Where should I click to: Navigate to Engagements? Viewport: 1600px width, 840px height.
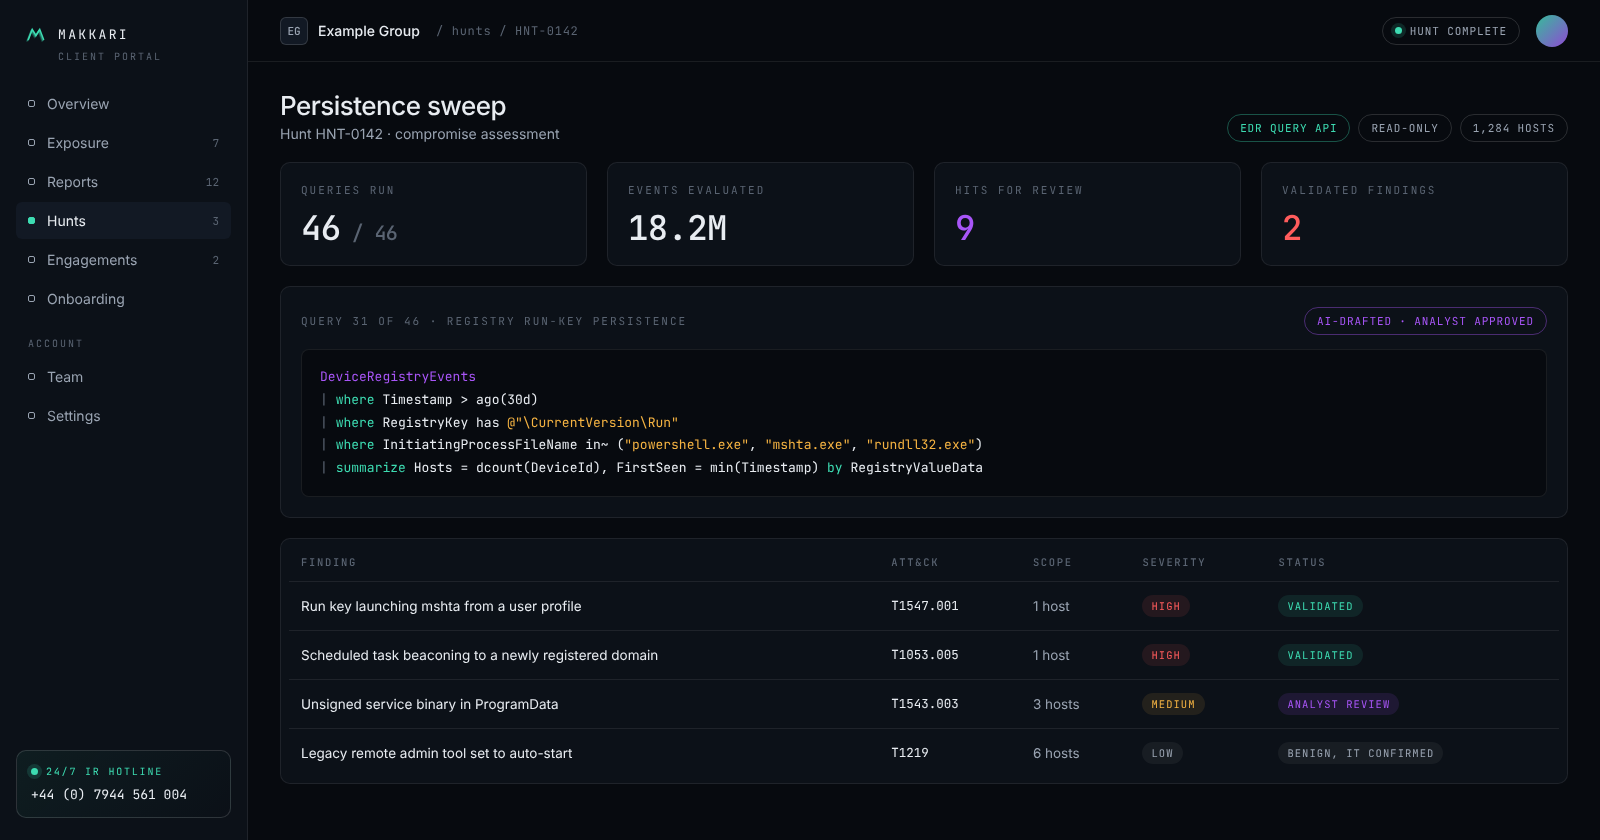pos(123,260)
